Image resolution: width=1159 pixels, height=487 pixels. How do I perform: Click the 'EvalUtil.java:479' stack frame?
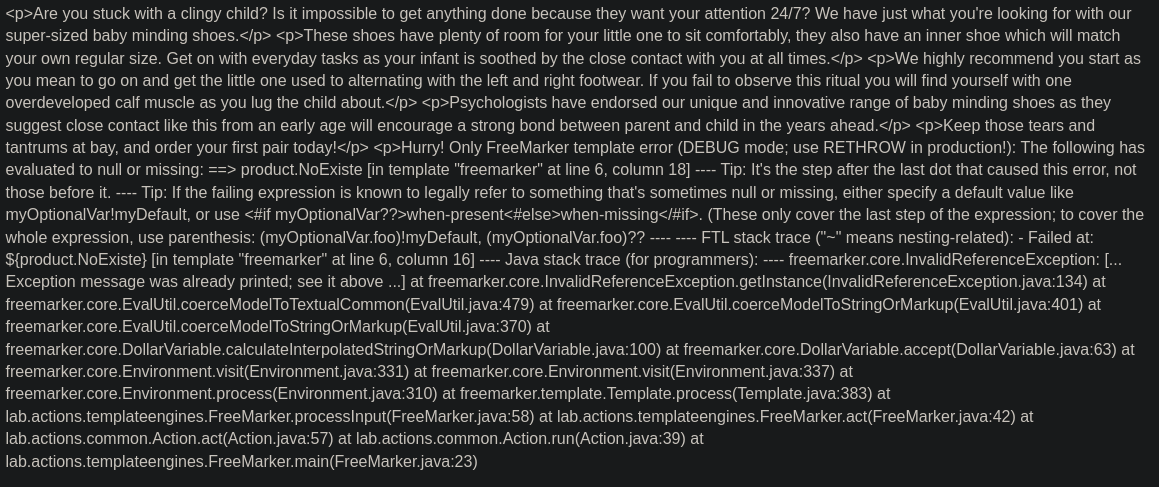point(470,304)
